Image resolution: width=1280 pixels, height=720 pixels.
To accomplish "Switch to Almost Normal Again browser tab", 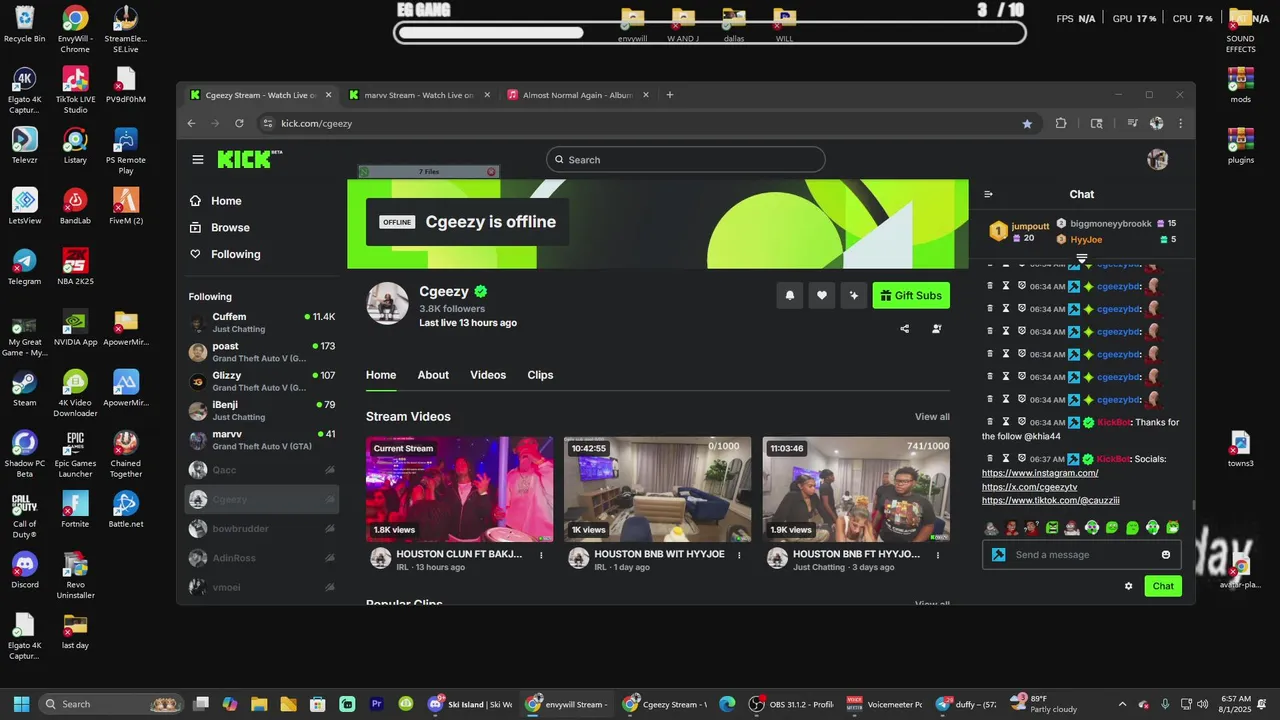I will (x=578, y=95).
